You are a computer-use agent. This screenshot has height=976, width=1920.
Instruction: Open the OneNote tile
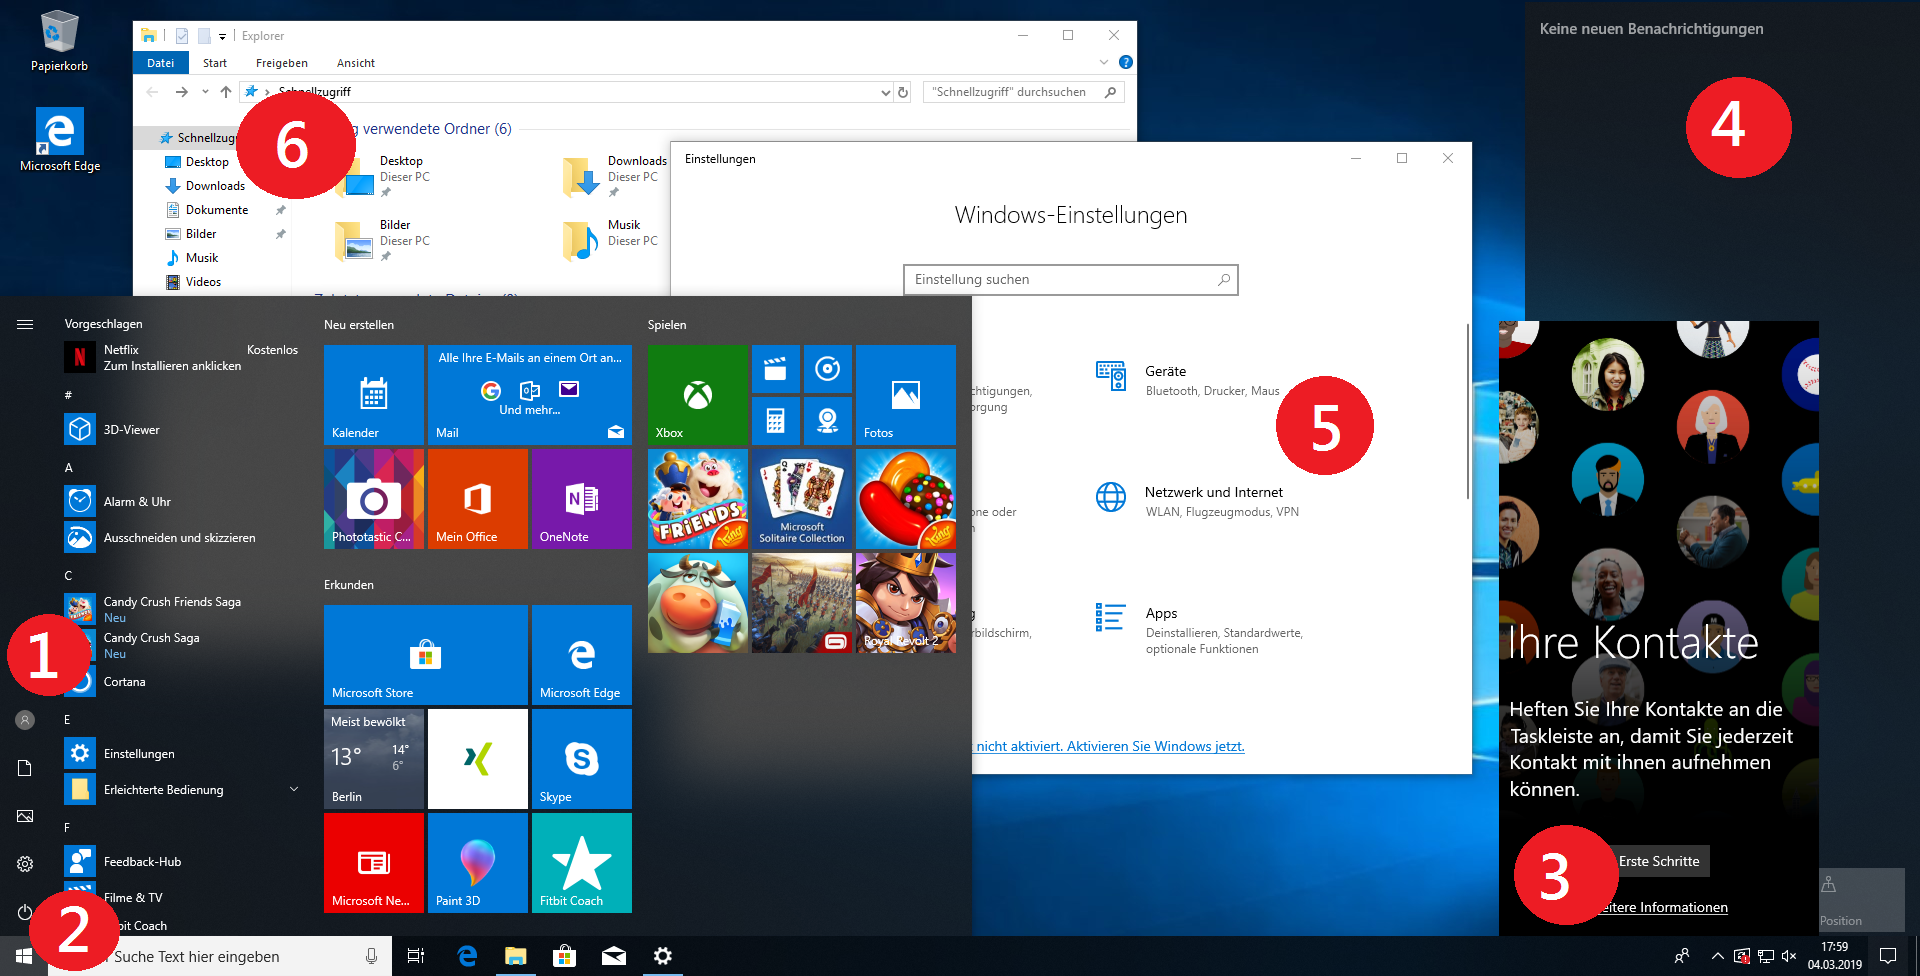[x=581, y=499]
